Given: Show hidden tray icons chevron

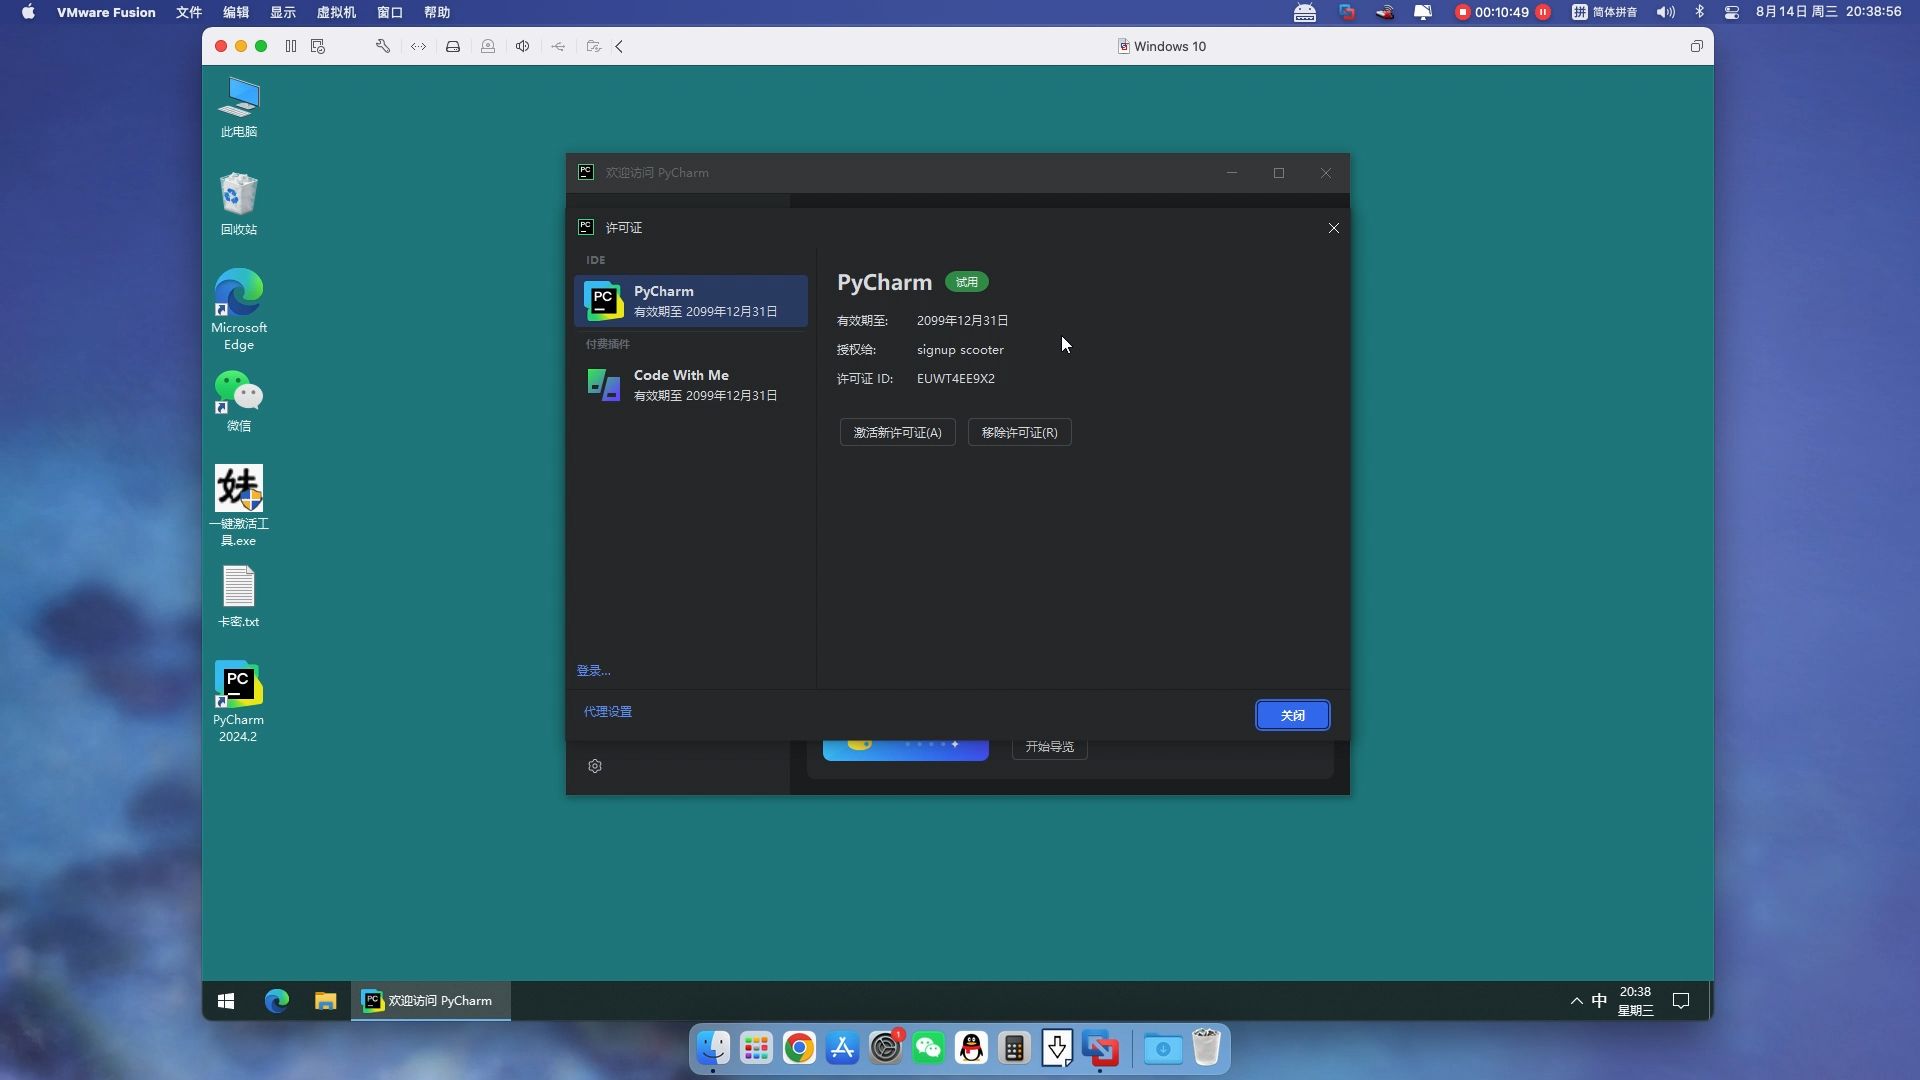Looking at the screenshot, I should [1576, 1001].
